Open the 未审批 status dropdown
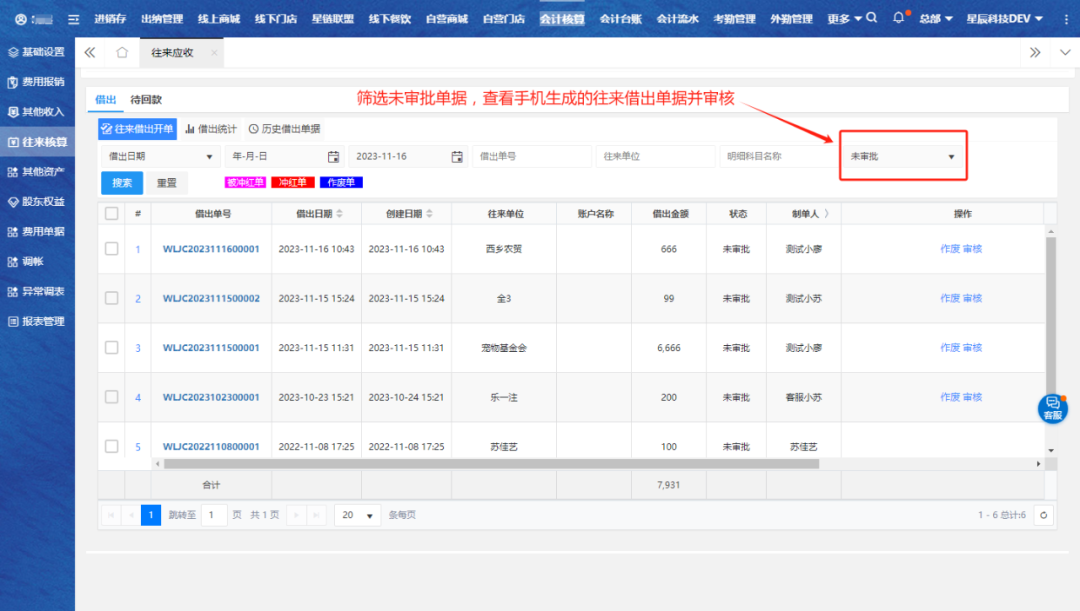1080x611 pixels. [902, 157]
